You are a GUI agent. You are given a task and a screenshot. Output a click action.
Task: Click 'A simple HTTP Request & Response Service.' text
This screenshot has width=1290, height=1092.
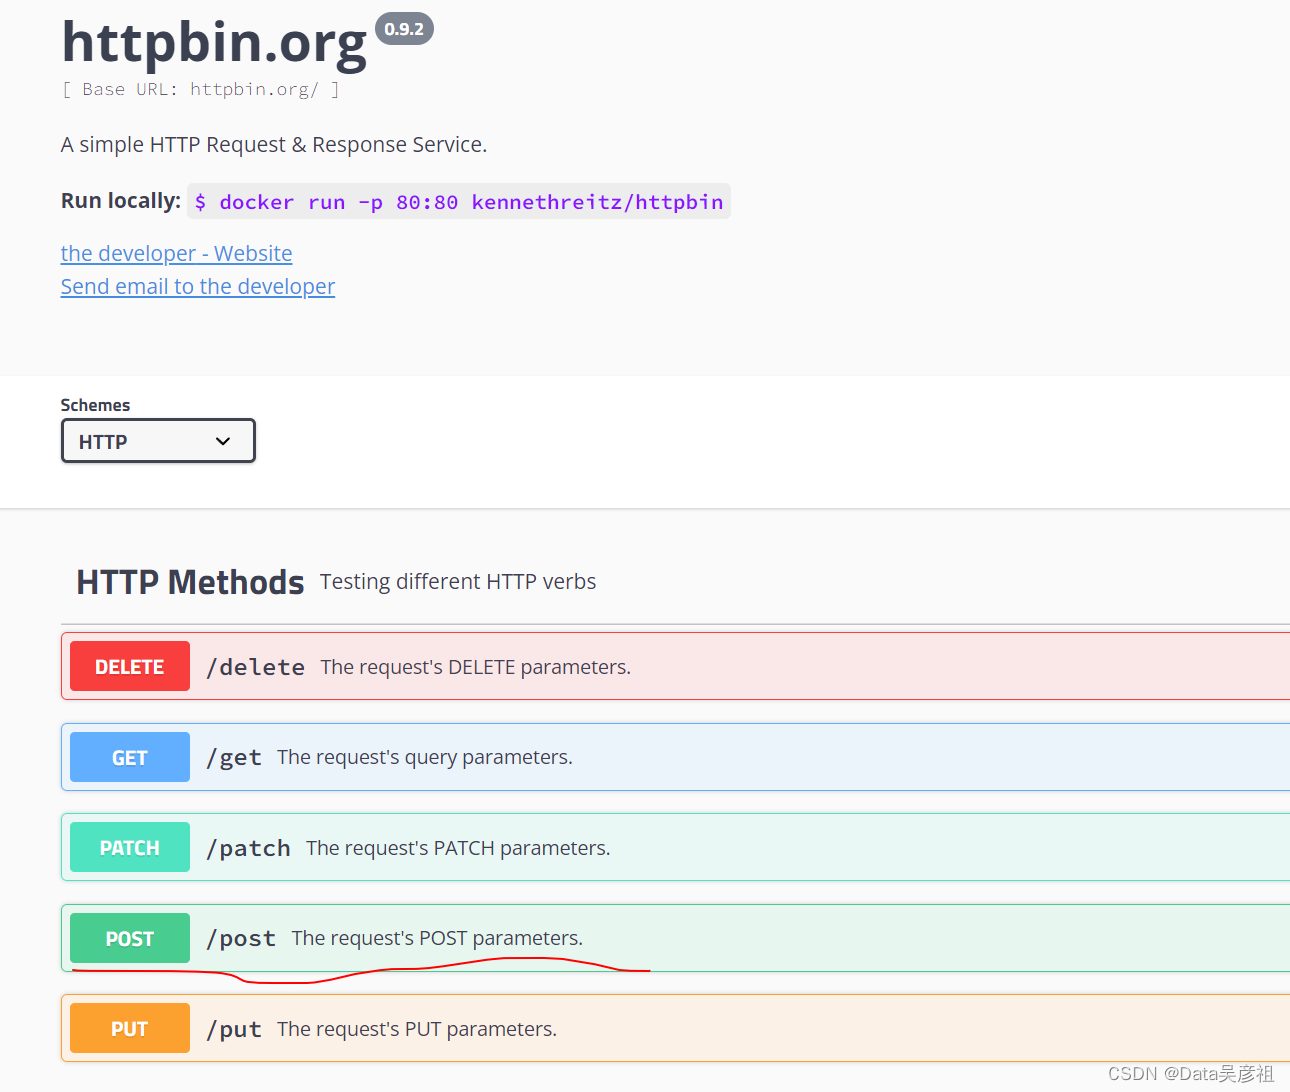point(274,144)
